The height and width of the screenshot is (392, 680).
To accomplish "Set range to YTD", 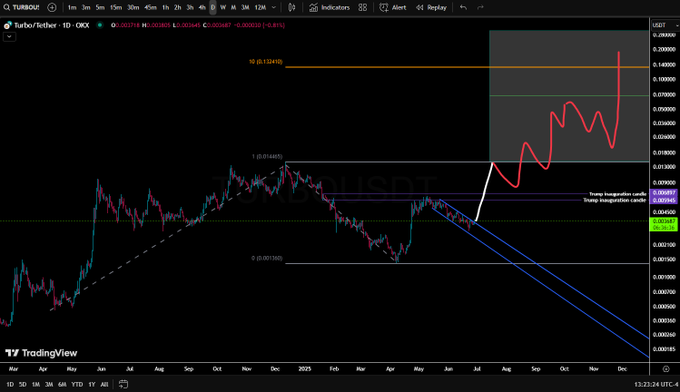I will pos(77,384).
